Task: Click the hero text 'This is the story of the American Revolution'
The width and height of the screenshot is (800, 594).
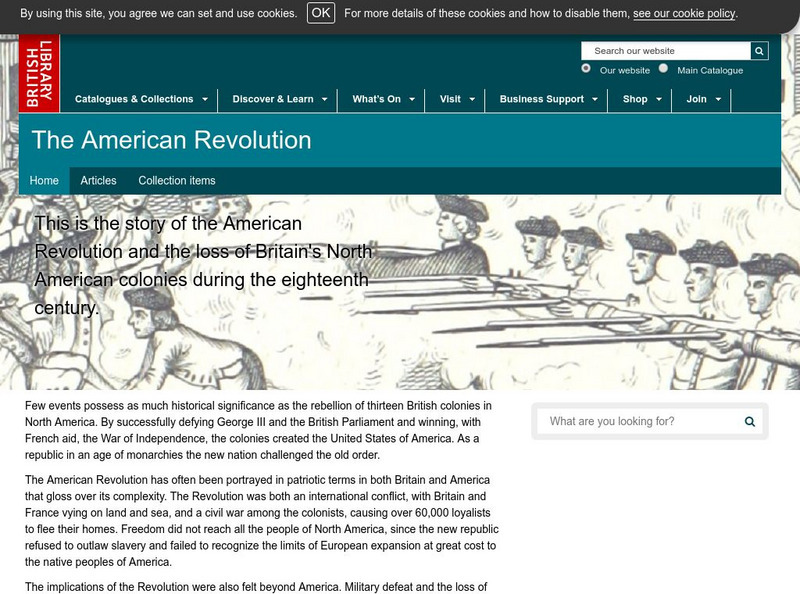Action: (x=203, y=265)
